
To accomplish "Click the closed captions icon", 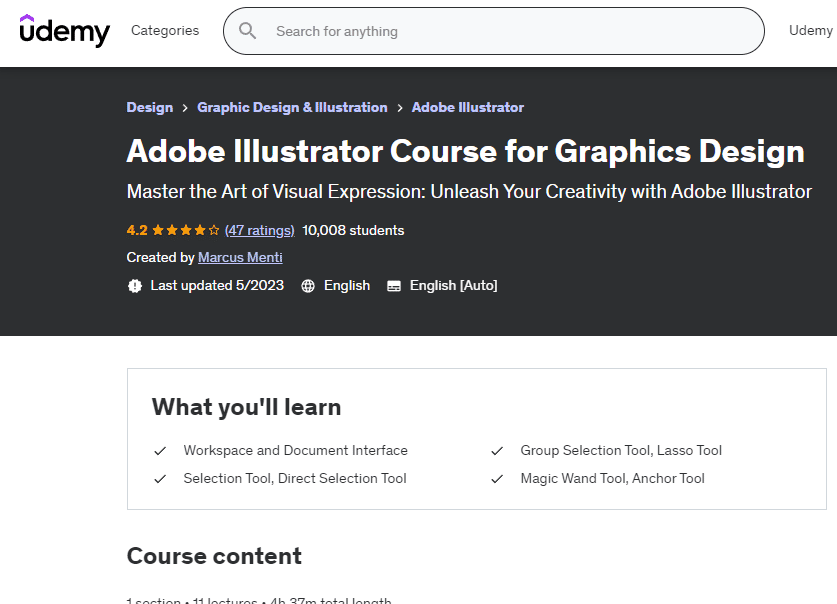I will (x=394, y=286).
